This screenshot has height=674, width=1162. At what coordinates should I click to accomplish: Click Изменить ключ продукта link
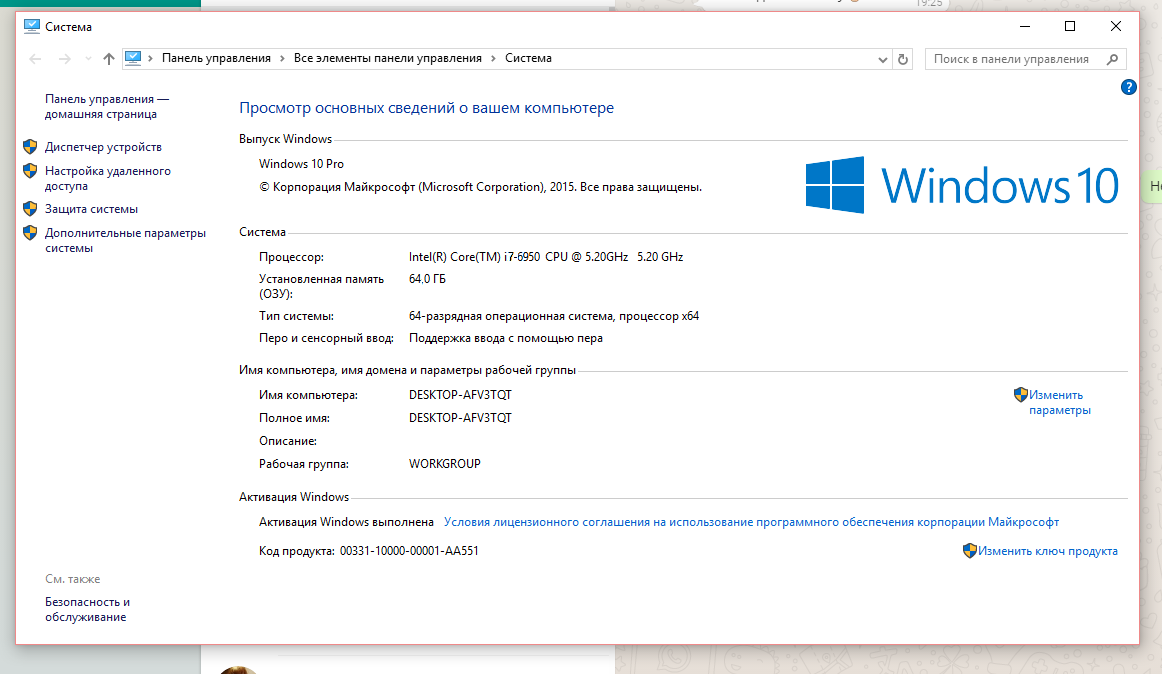1047,551
